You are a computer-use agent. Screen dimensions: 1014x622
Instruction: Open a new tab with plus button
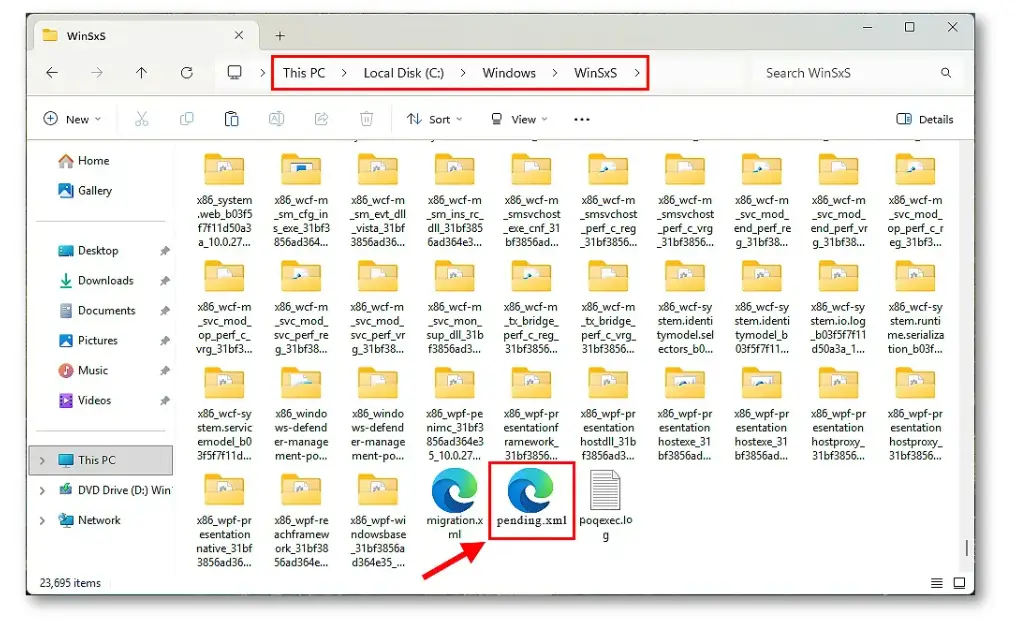pos(280,35)
